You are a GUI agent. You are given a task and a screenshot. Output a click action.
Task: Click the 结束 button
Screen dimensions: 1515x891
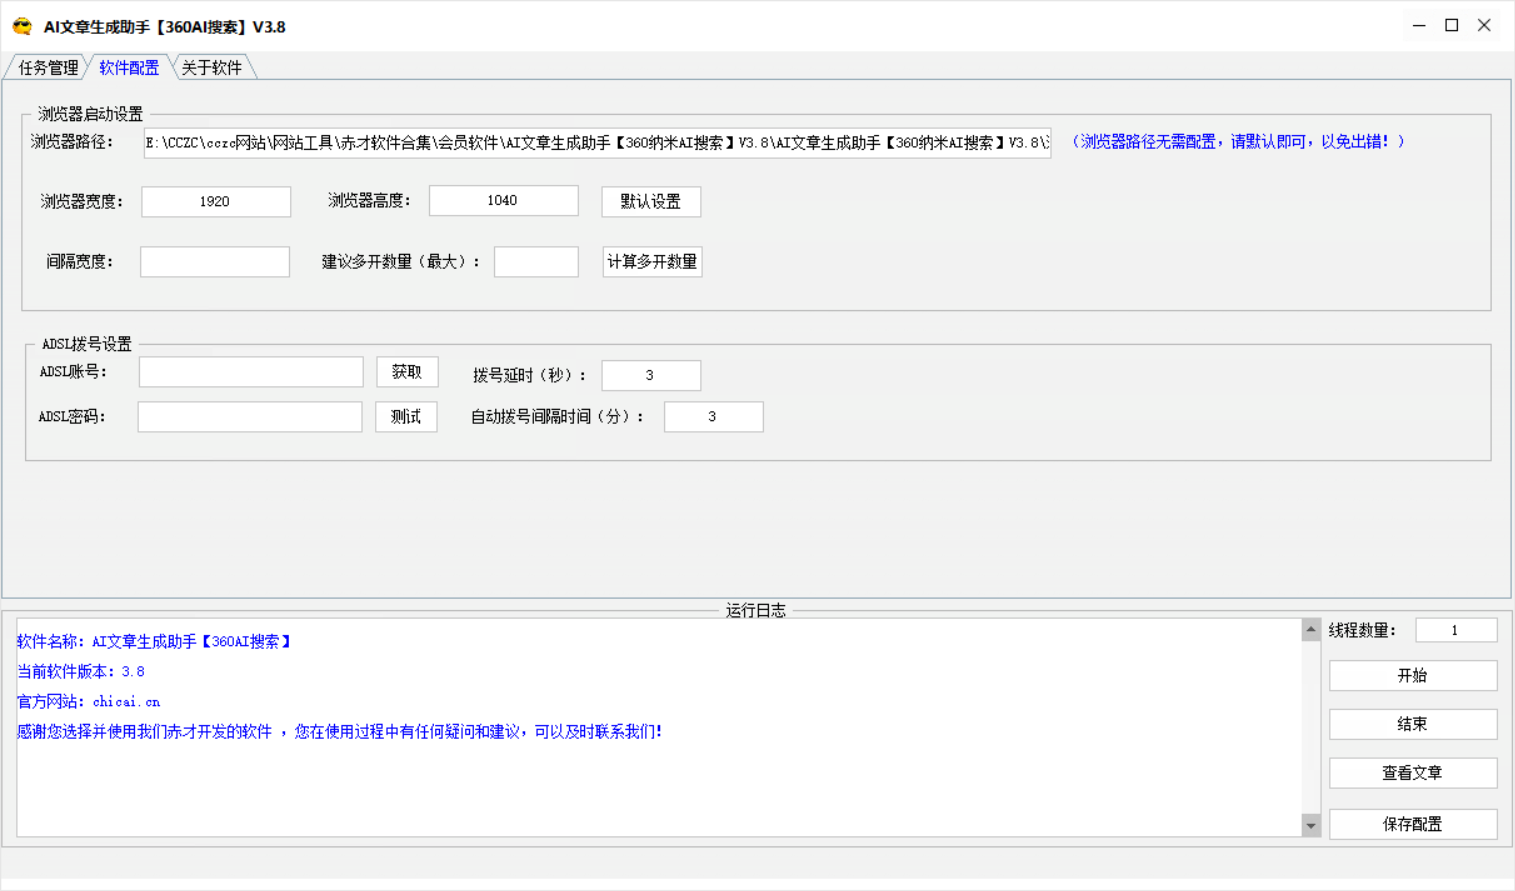pyautogui.click(x=1413, y=724)
